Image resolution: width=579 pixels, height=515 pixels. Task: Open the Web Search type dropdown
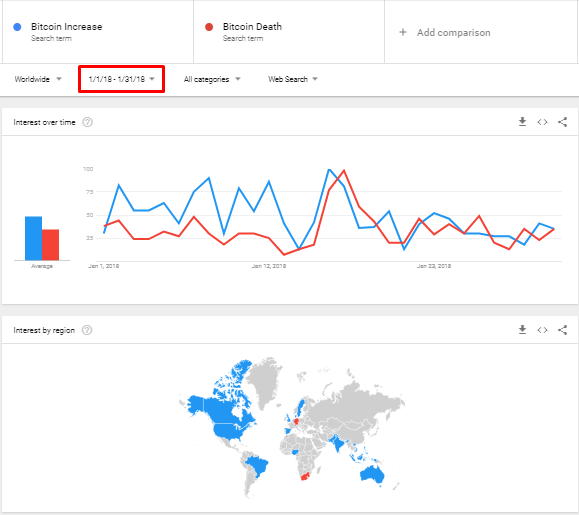coord(292,79)
